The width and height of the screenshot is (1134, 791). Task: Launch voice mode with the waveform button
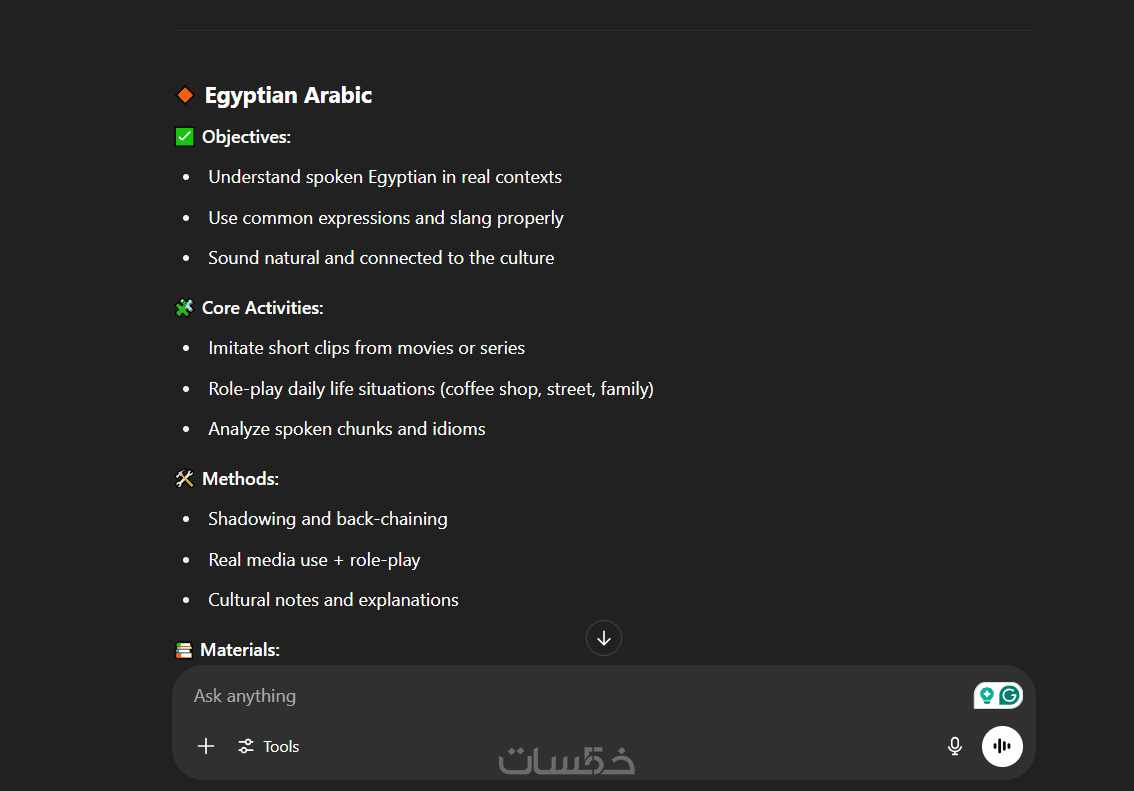pos(1002,746)
